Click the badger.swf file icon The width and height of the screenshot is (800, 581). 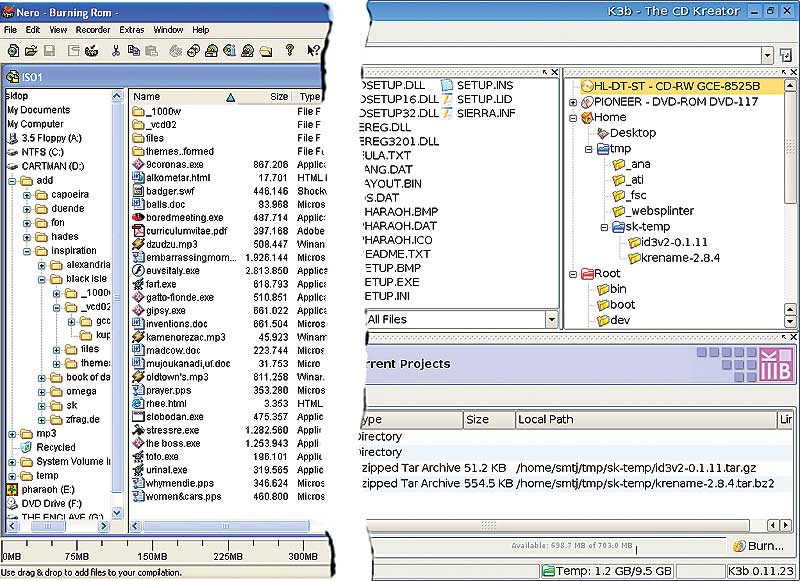pos(138,191)
